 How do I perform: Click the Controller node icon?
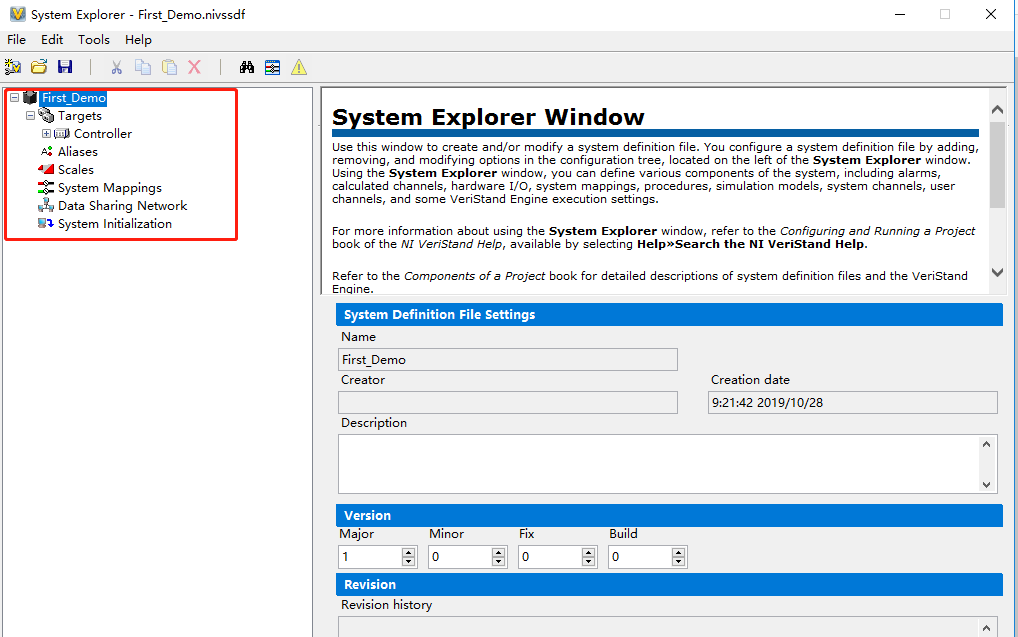(x=62, y=134)
